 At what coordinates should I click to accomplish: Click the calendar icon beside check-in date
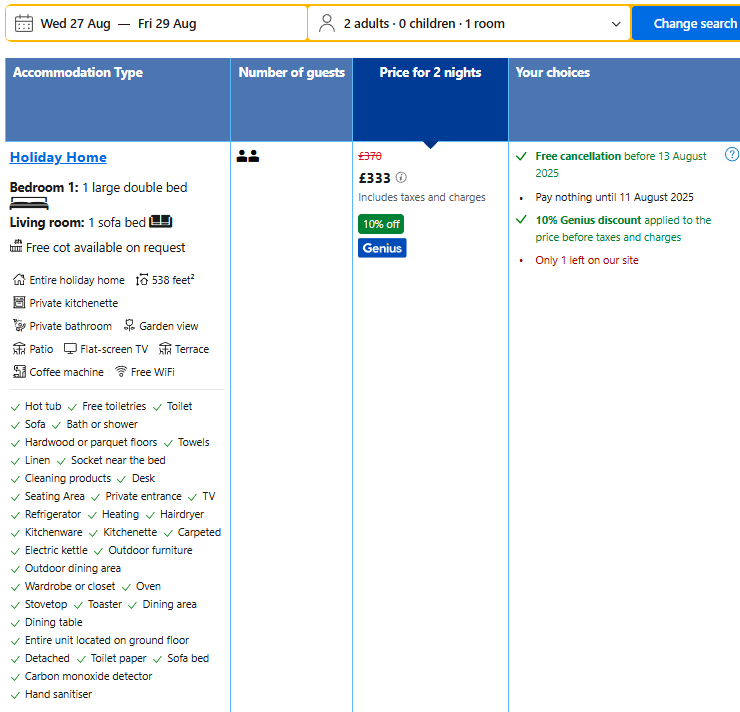pyautogui.click(x=24, y=23)
